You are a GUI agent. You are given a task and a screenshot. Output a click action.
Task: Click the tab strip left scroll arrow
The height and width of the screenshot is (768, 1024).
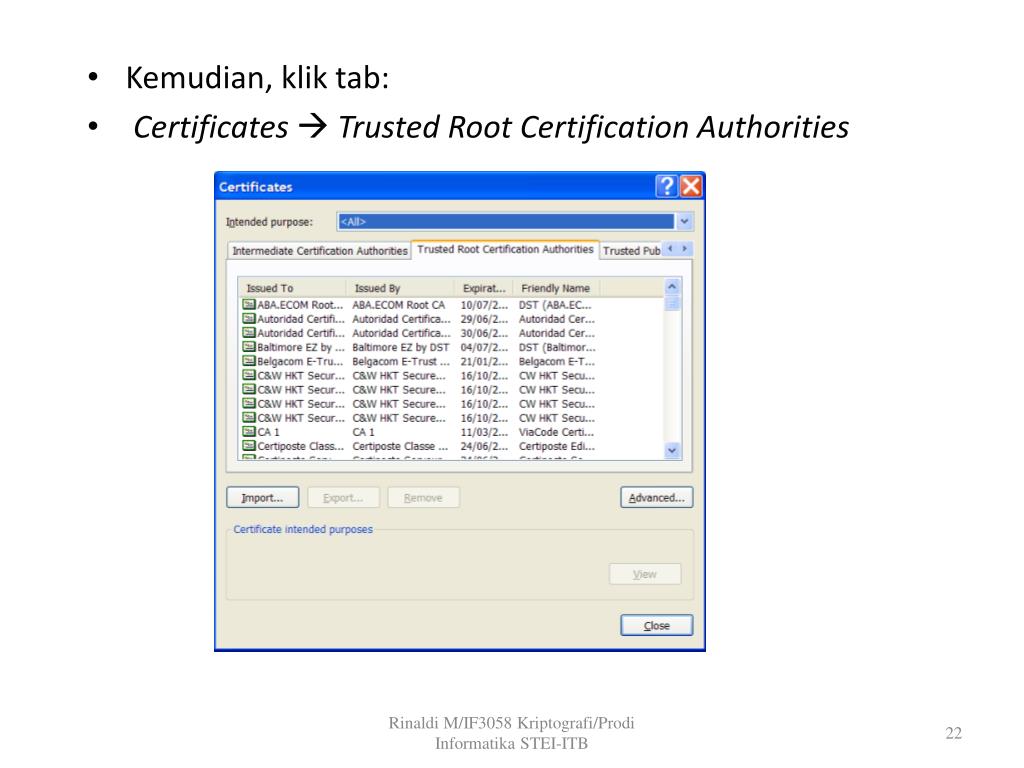(x=670, y=249)
